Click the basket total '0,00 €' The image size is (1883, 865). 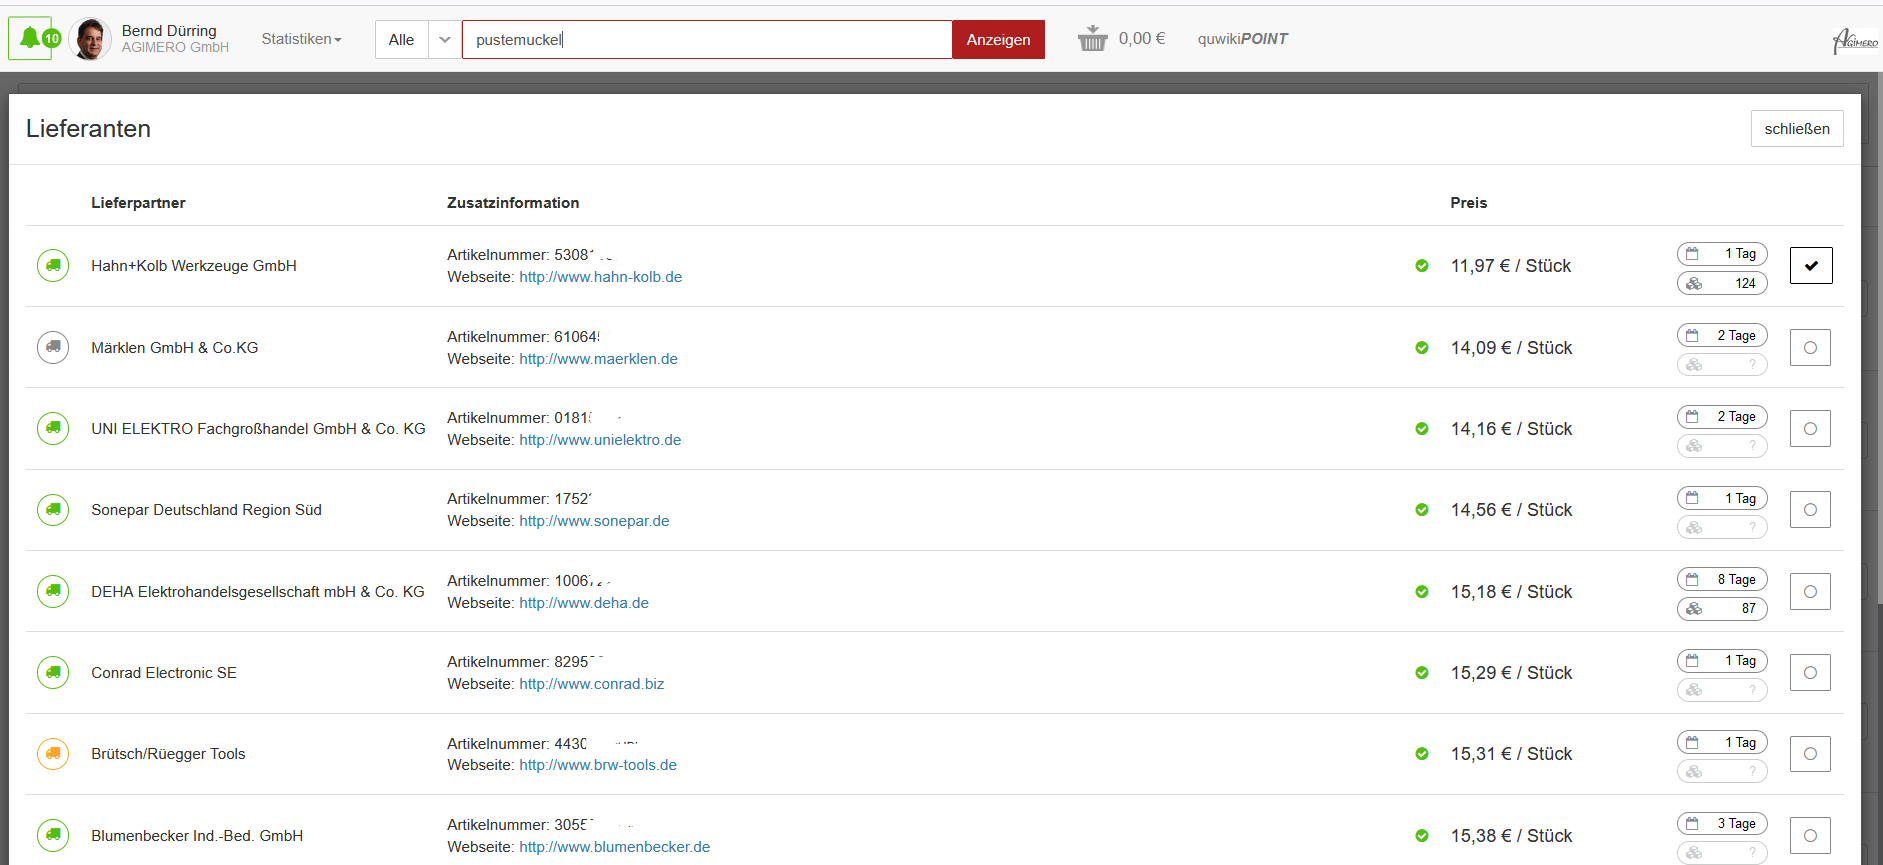coord(1142,39)
